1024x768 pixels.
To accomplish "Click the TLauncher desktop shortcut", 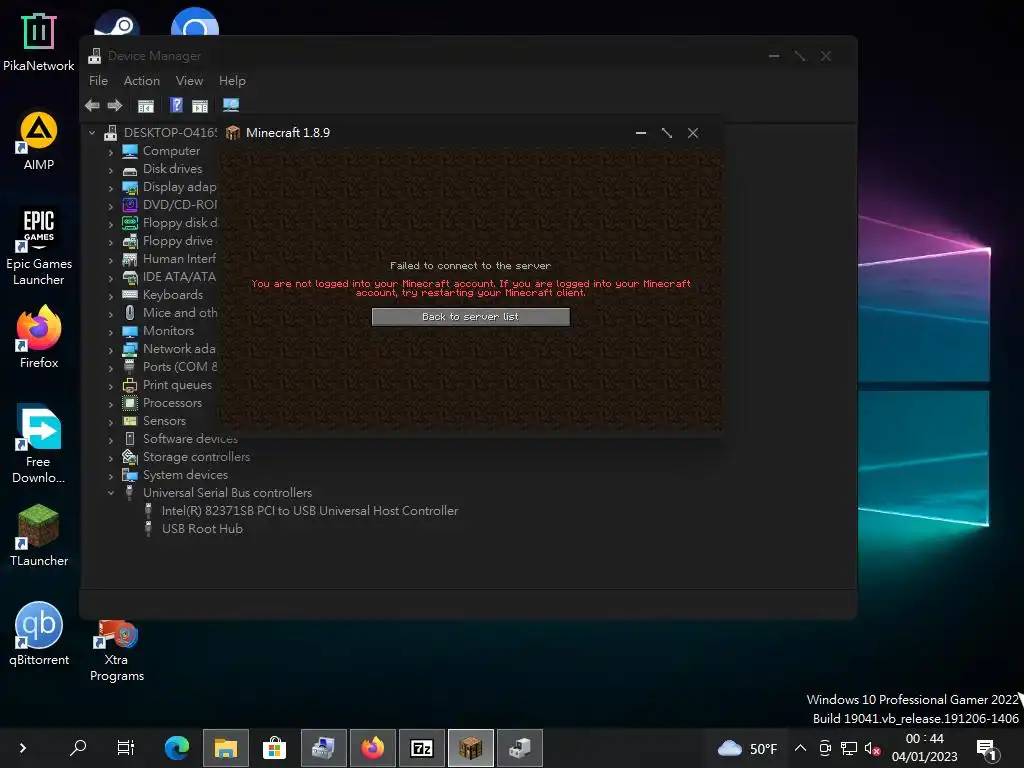I will (x=39, y=536).
